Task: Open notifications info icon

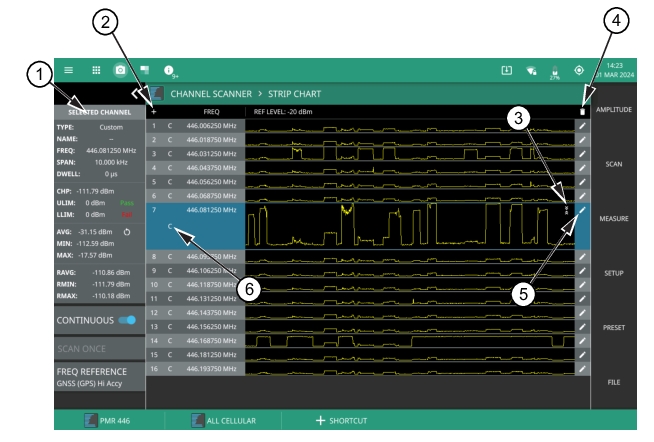Action: pos(168,70)
